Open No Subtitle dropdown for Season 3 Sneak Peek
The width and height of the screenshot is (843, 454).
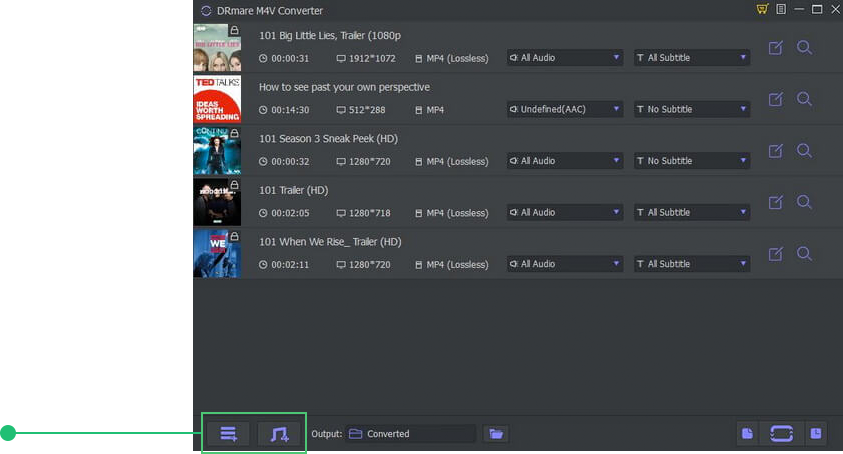[692, 161]
